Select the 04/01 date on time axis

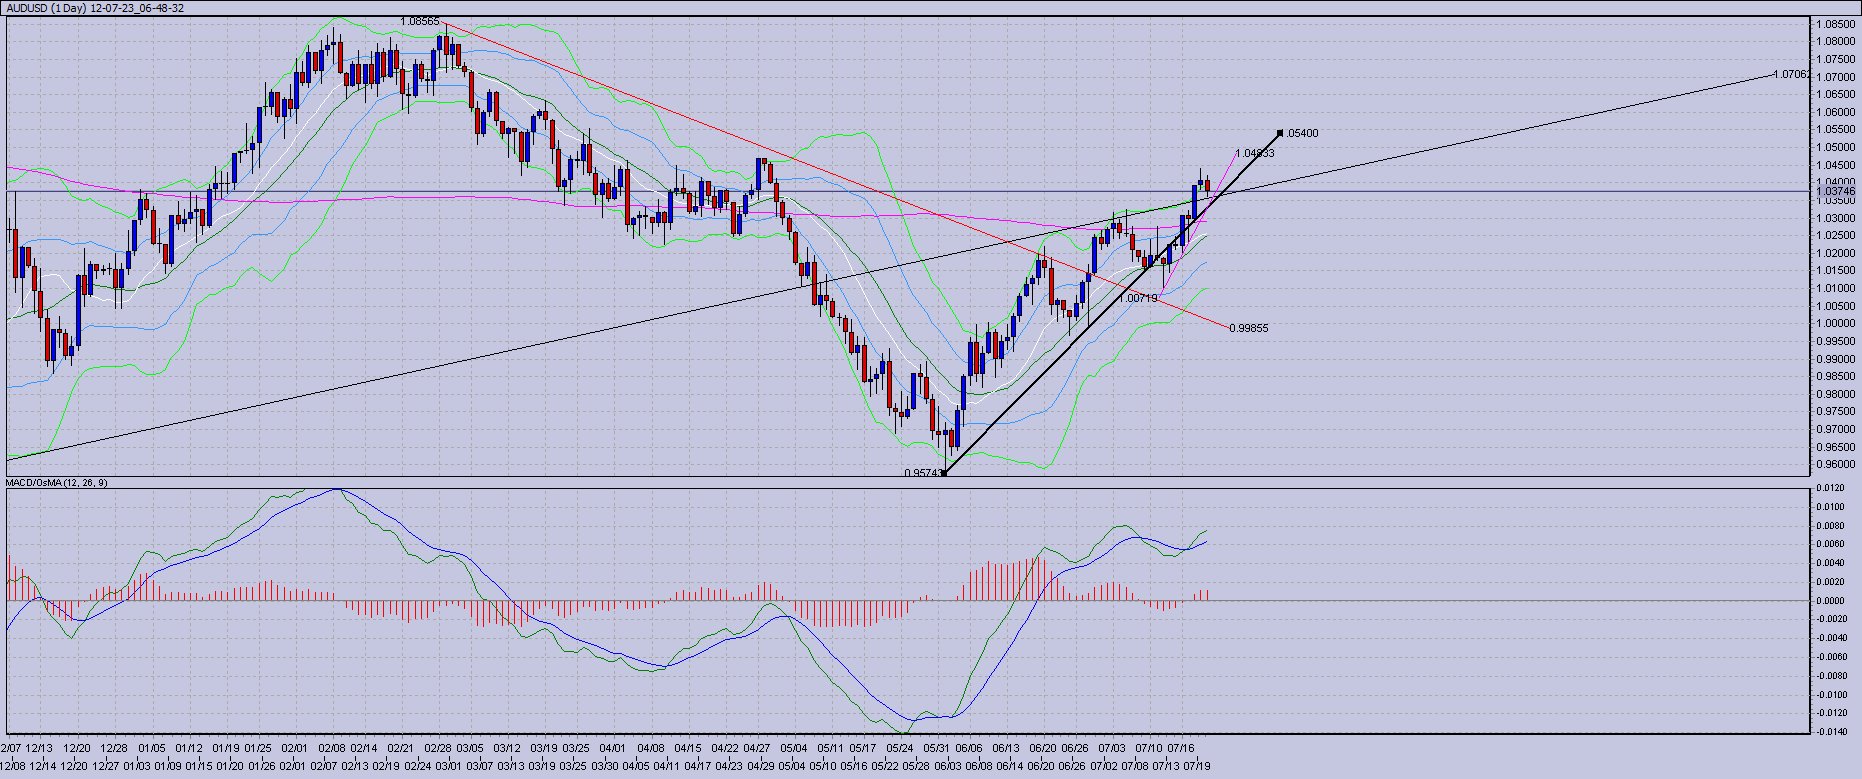tap(613, 747)
